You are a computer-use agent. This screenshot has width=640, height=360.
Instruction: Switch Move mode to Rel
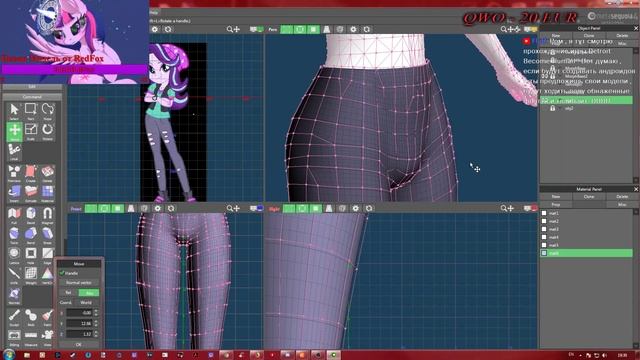pyautogui.click(x=69, y=293)
